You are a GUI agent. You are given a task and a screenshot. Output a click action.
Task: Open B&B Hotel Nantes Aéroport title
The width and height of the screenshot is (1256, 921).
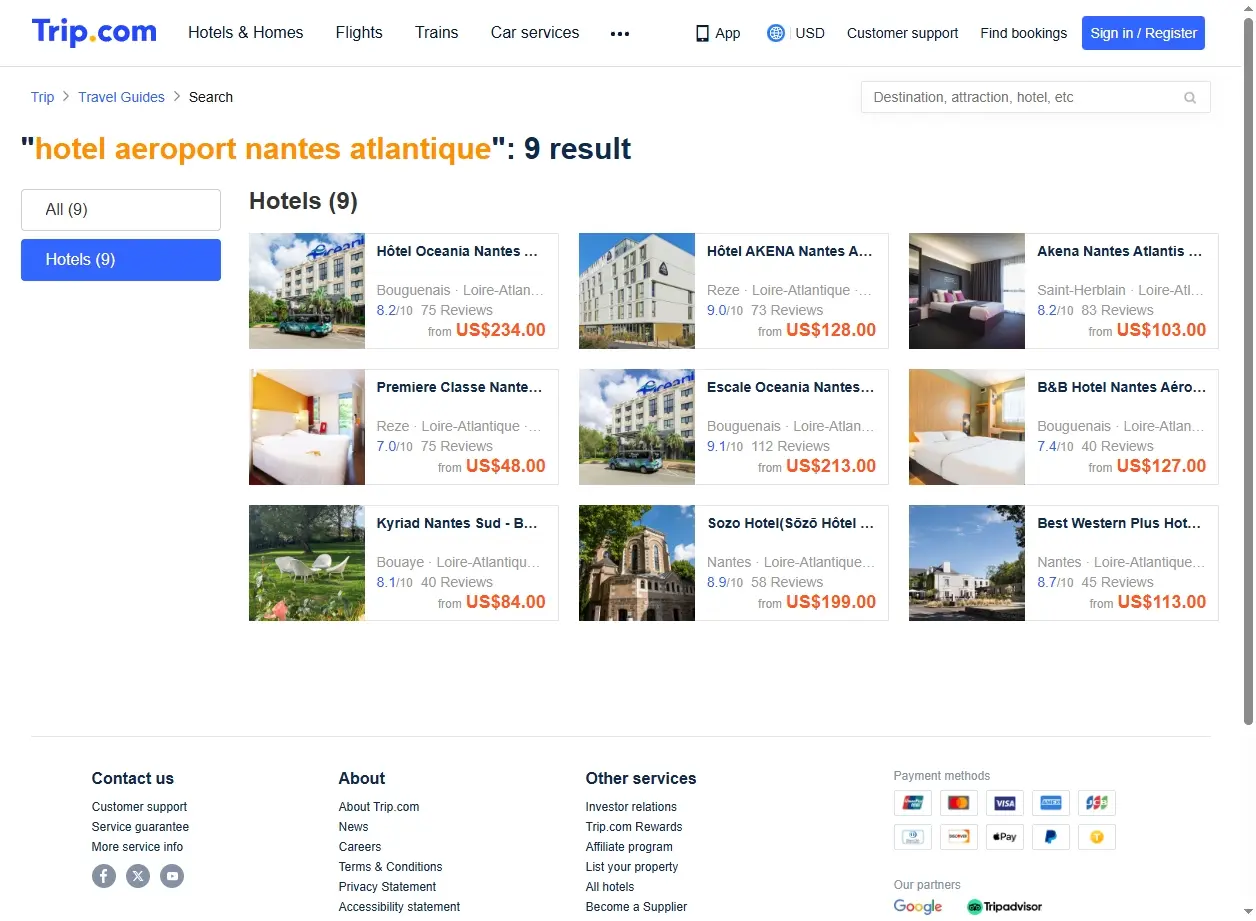pyautogui.click(x=1121, y=387)
